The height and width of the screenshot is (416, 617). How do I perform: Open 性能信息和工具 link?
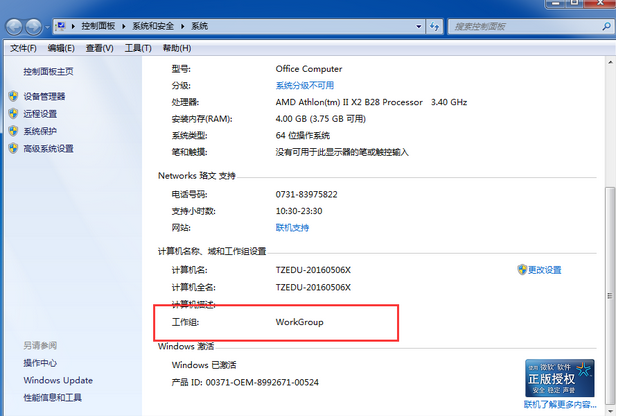click(52, 398)
